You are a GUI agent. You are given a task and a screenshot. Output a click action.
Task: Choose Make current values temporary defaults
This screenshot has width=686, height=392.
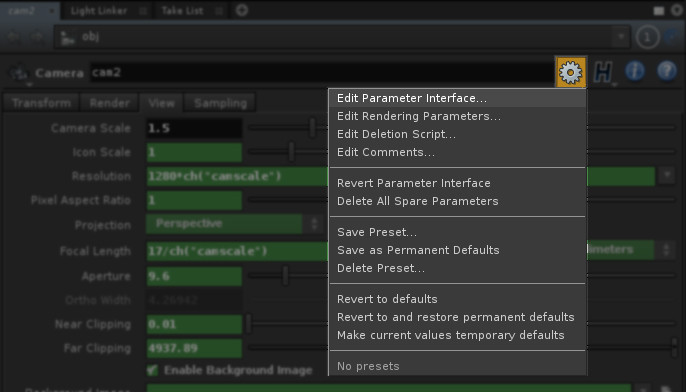click(x=457, y=335)
